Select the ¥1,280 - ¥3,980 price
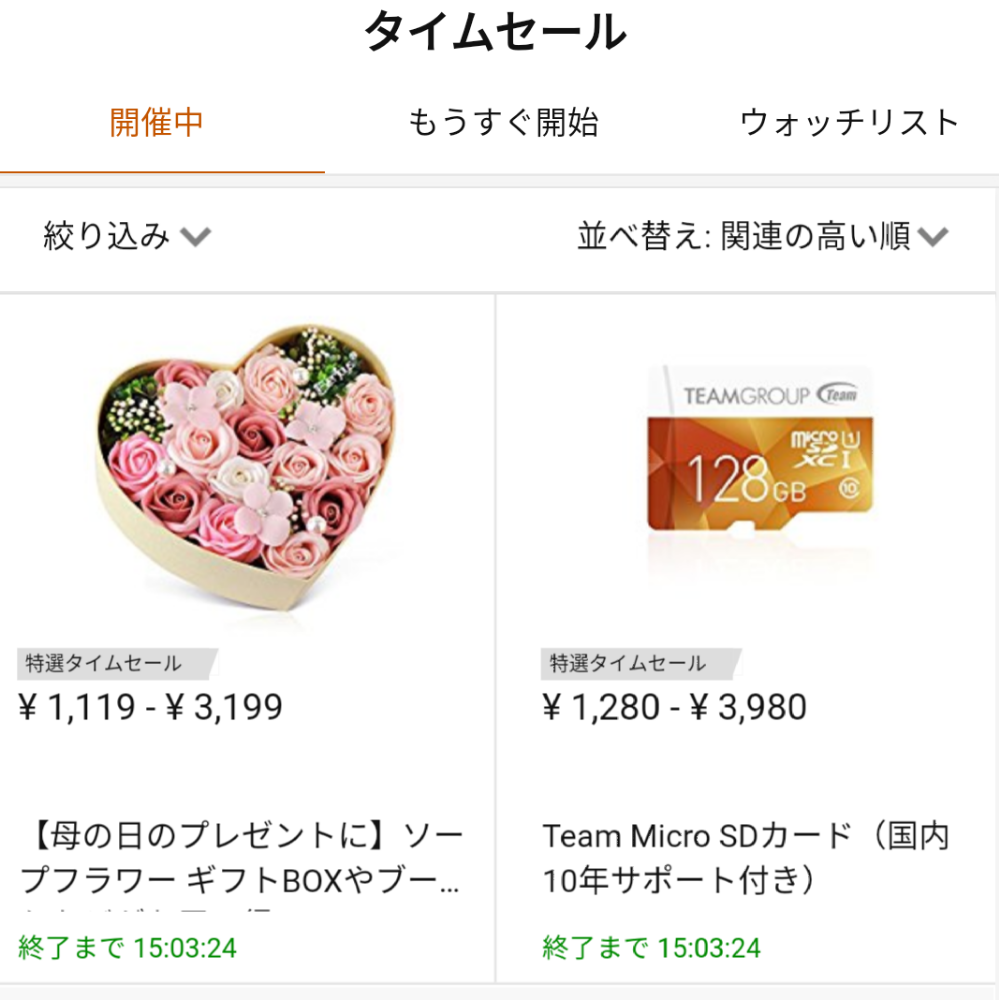999x1000 pixels. 674,707
